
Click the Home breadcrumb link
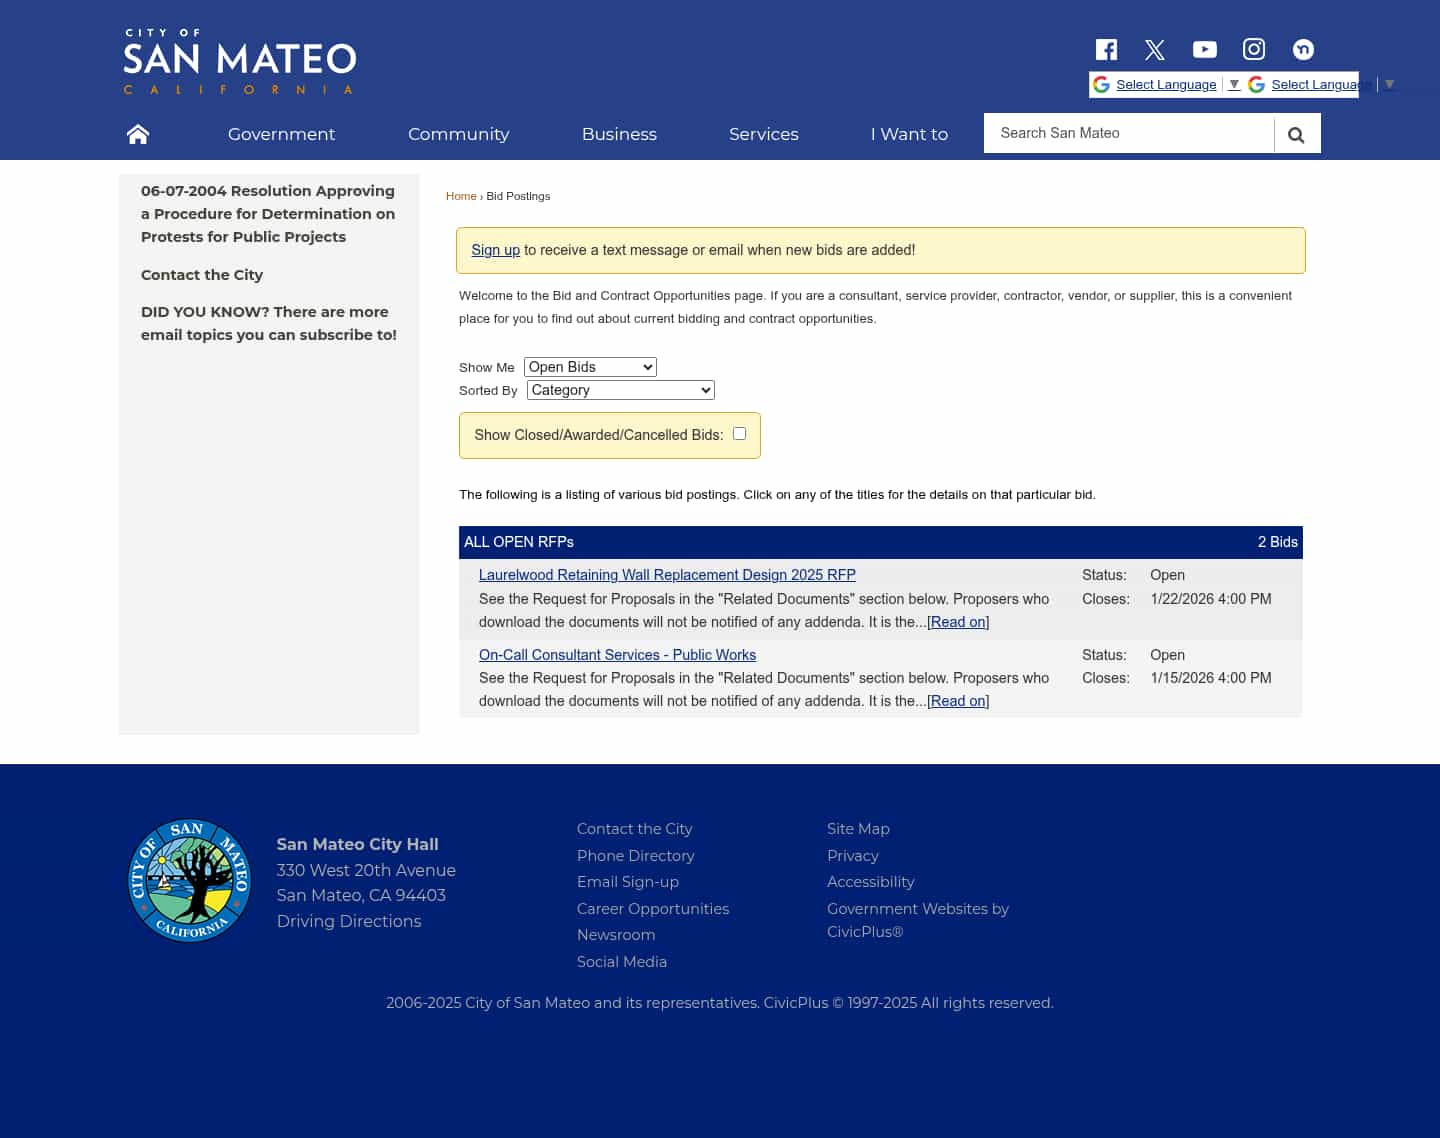click(461, 196)
